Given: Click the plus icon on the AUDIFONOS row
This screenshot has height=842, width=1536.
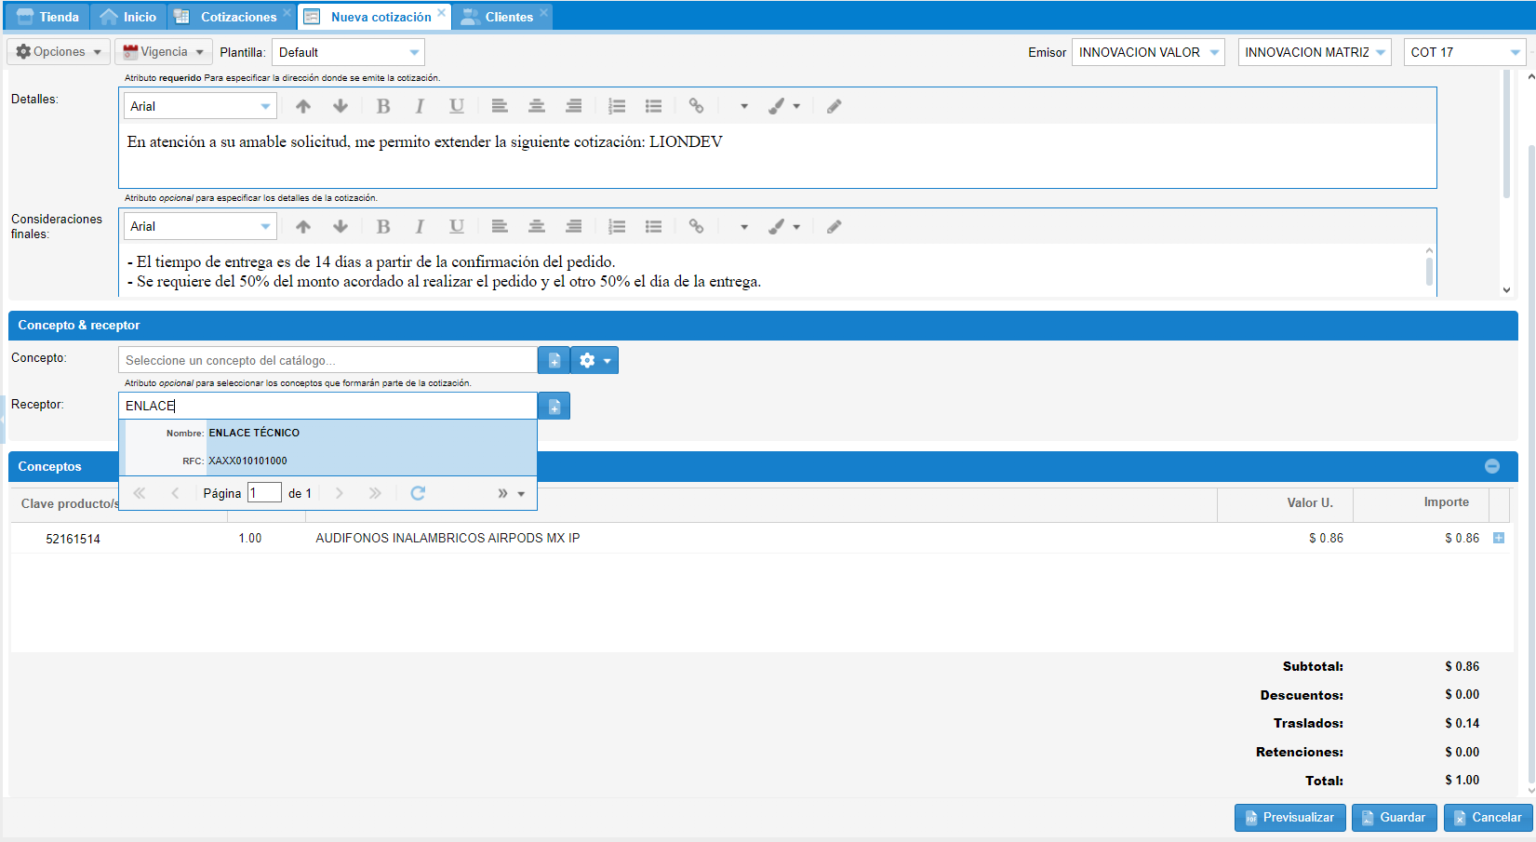Looking at the screenshot, I should click(1498, 538).
